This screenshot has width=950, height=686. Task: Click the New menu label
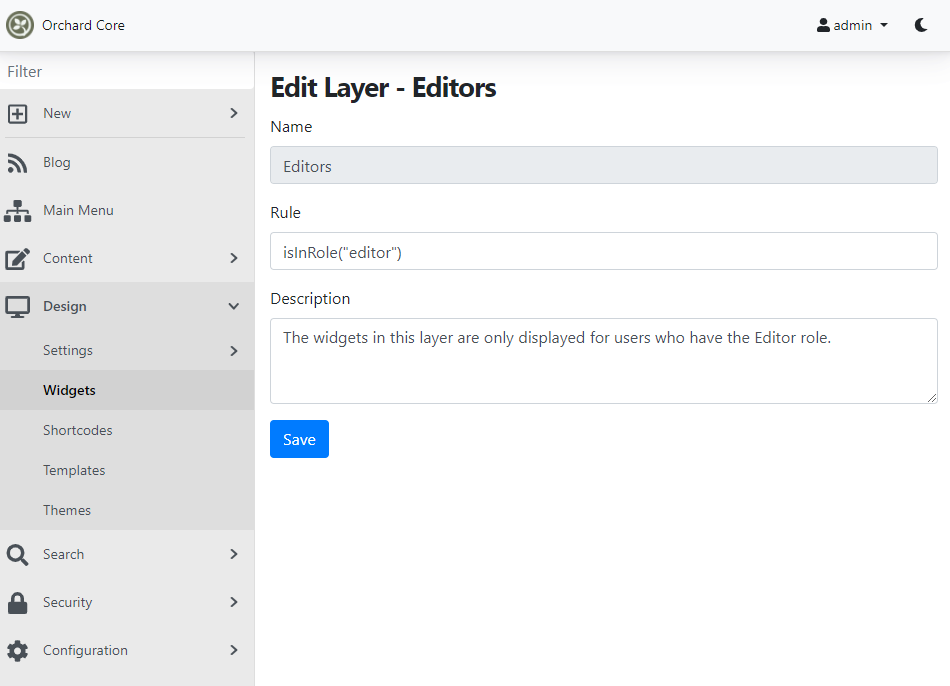tap(57, 113)
